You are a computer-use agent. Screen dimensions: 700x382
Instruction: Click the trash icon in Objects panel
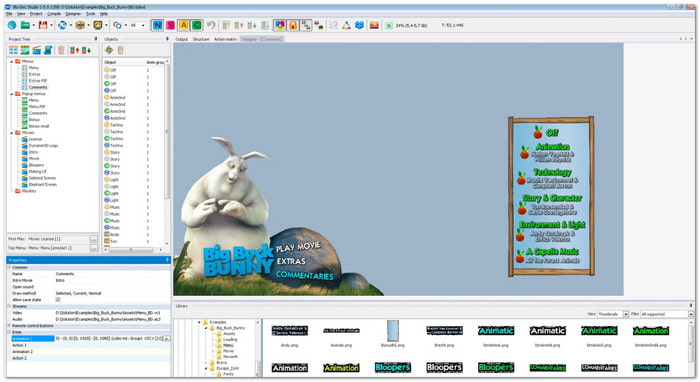coord(121,50)
